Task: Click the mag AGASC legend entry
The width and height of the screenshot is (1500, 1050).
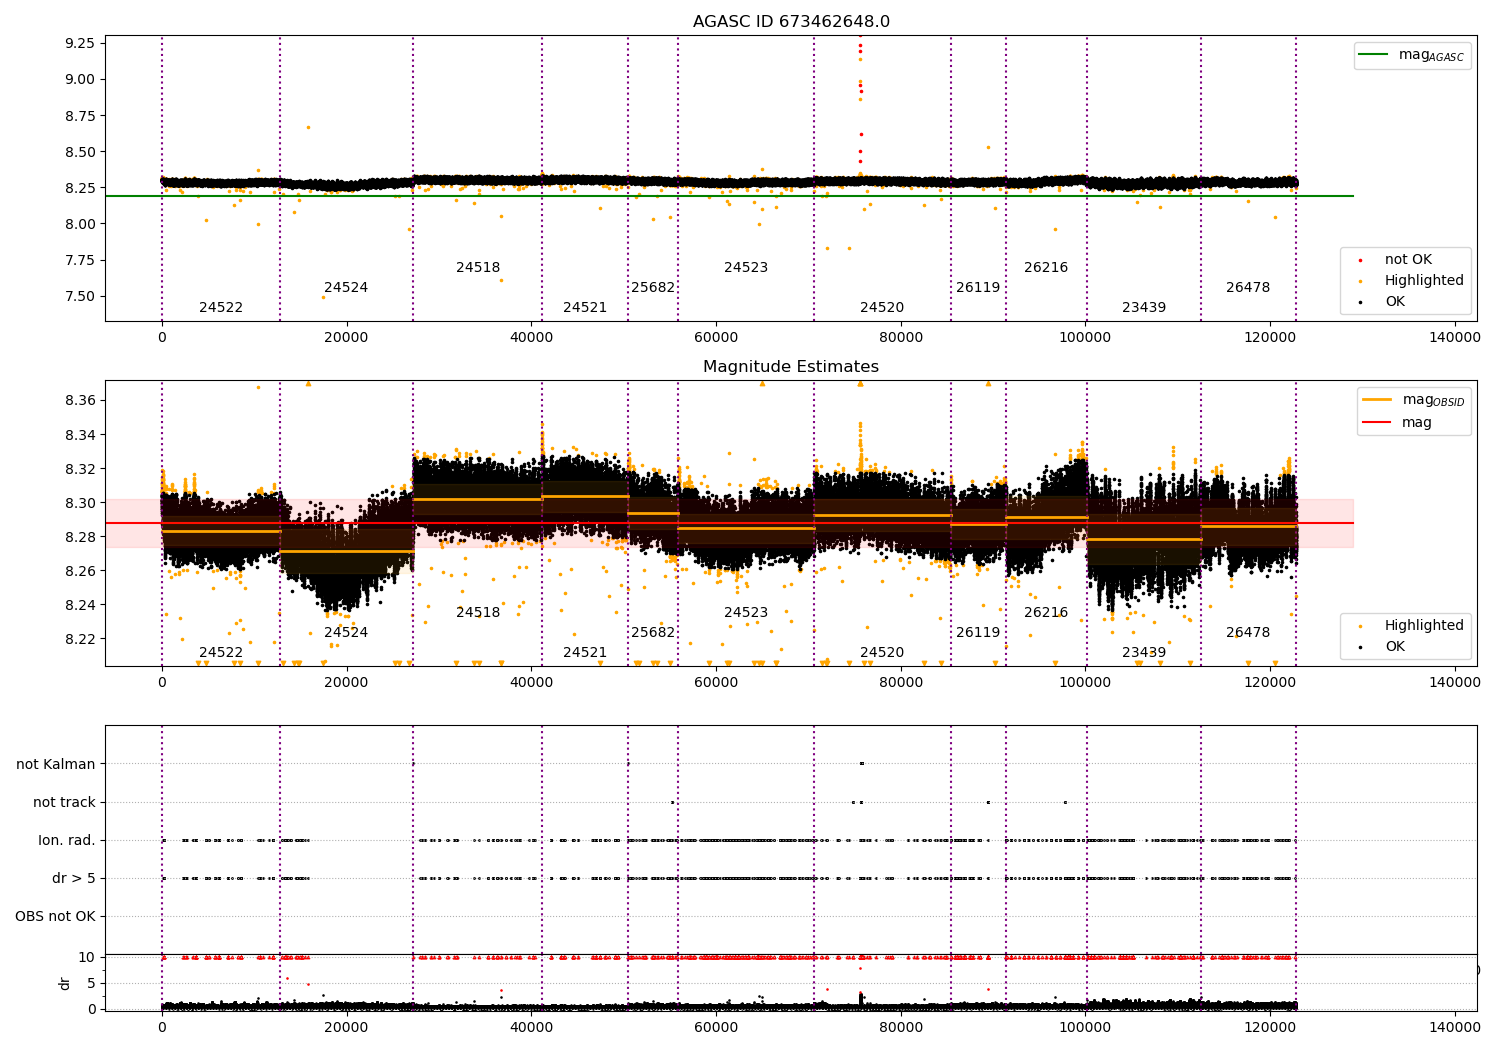Action: [1412, 55]
